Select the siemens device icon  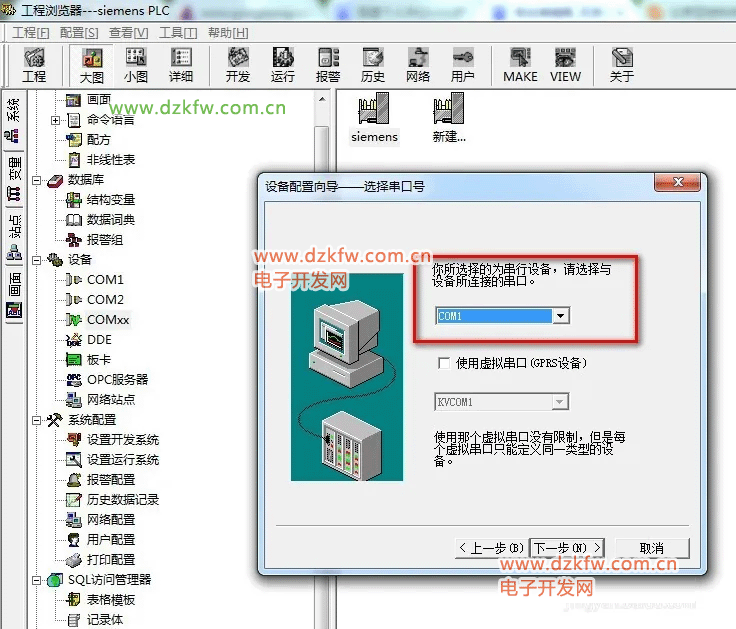[x=375, y=118]
